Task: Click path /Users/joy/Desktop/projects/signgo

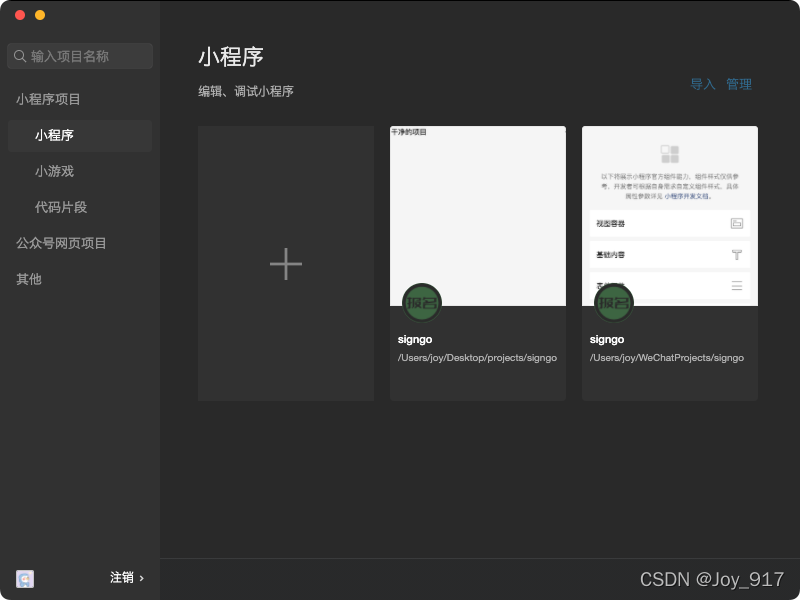Action: (x=477, y=358)
